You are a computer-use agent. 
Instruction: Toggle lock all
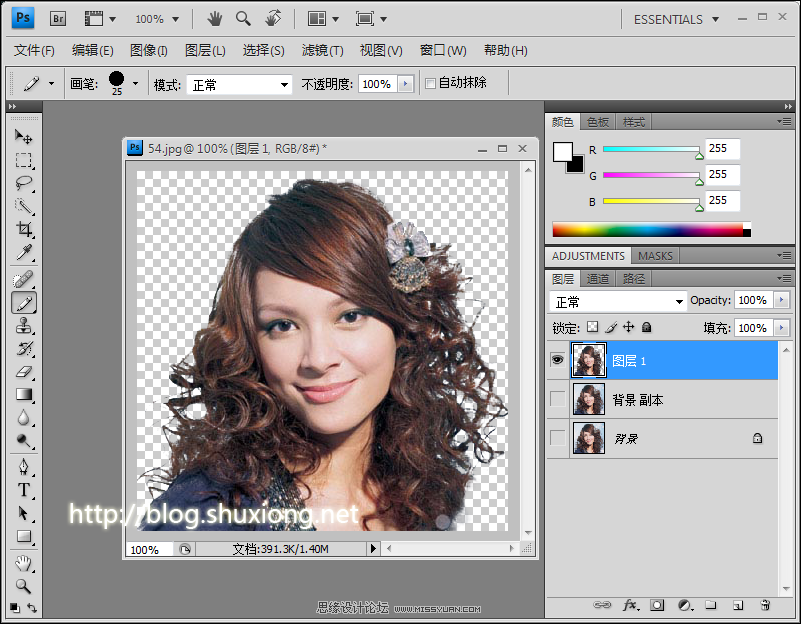tap(647, 327)
